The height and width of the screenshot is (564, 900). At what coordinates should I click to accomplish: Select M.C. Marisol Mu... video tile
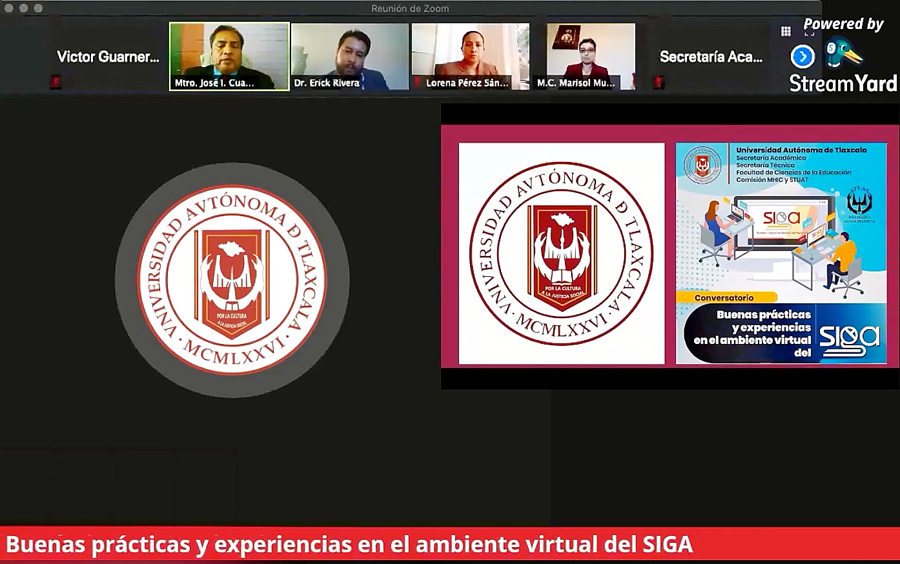[x=591, y=56]
